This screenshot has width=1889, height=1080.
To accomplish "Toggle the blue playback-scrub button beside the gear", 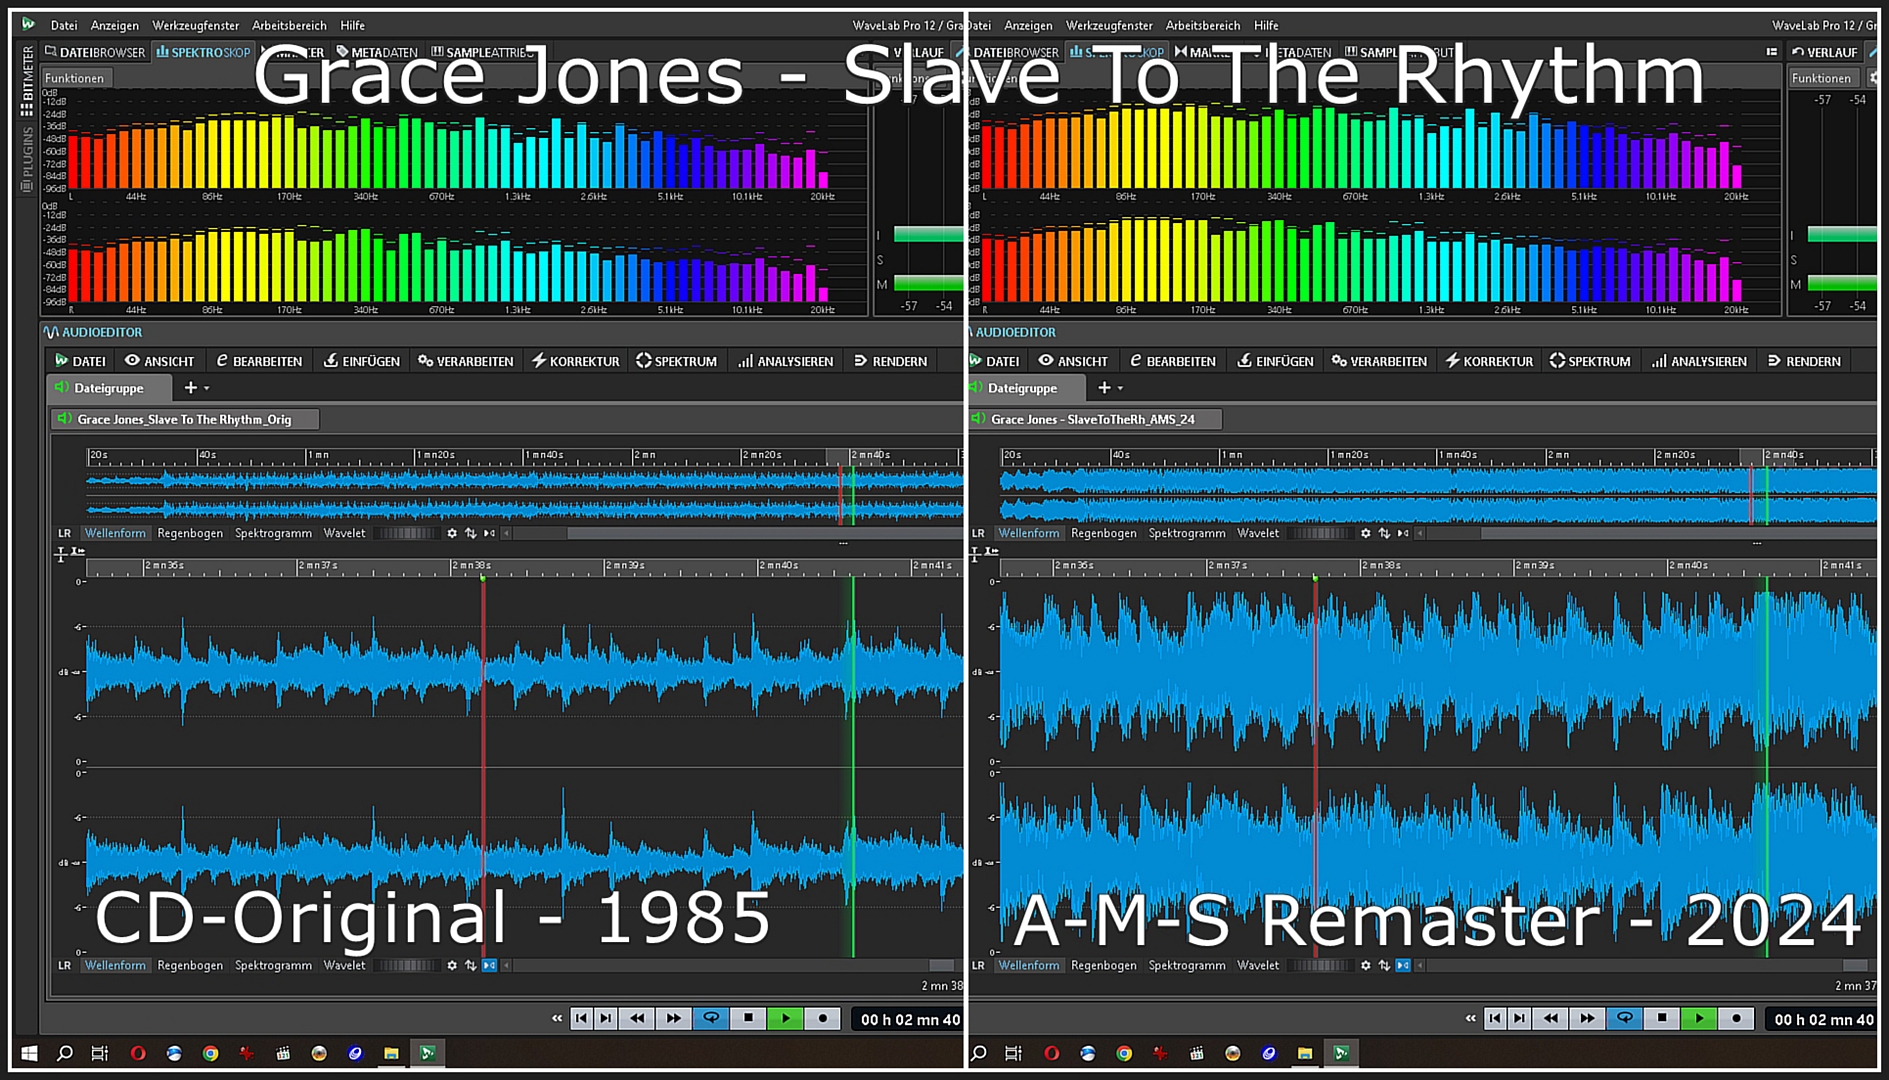I will (x=489, y=965).
